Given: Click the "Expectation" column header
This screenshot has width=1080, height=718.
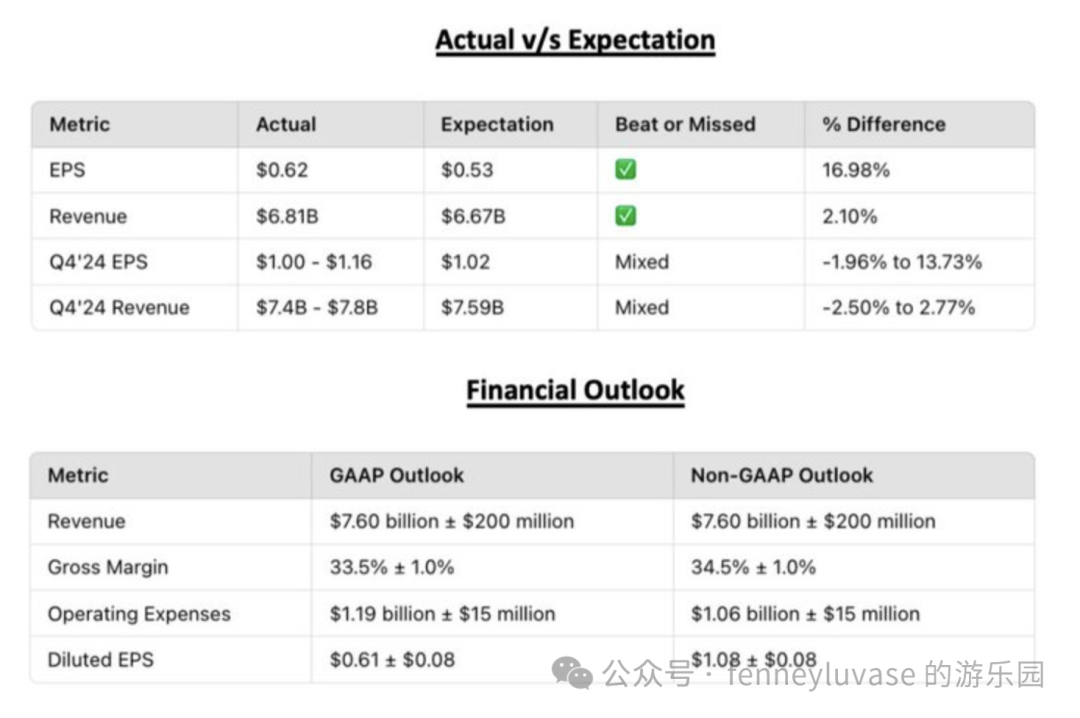Looking at the screenshot, I should click(x=497, y=125).
